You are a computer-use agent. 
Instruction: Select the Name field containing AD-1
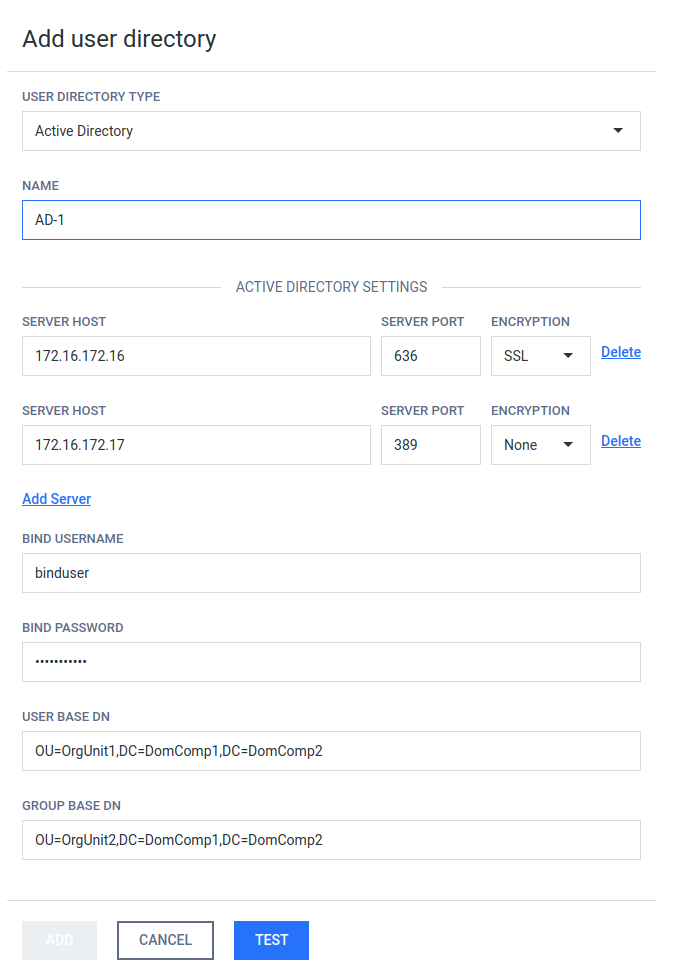(331, 219)
